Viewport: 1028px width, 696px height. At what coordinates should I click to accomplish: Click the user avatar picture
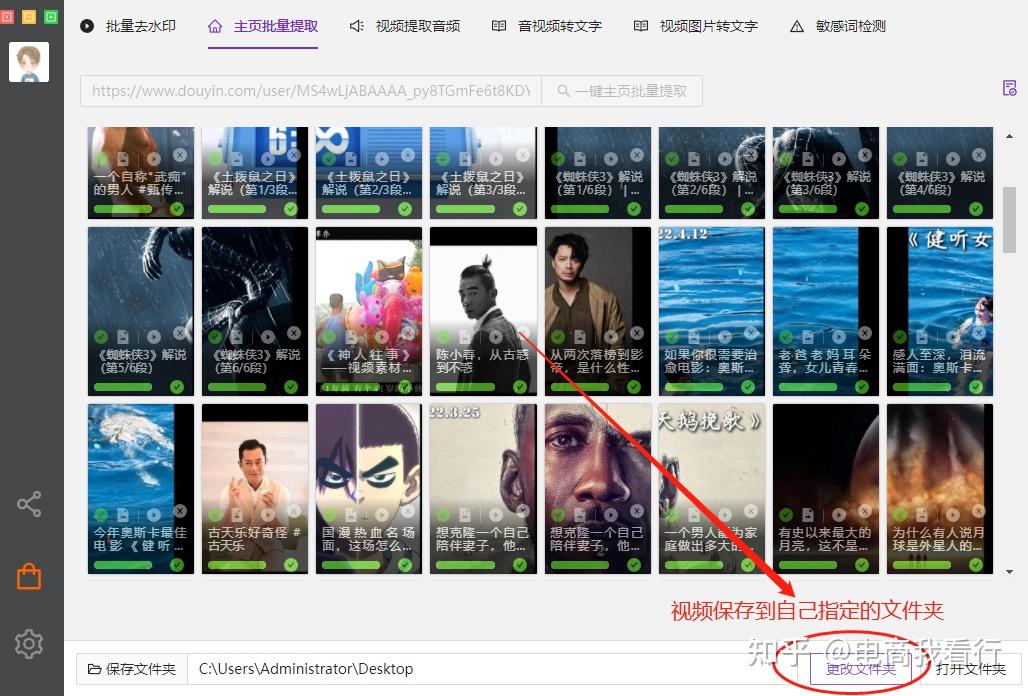(29, 62)
